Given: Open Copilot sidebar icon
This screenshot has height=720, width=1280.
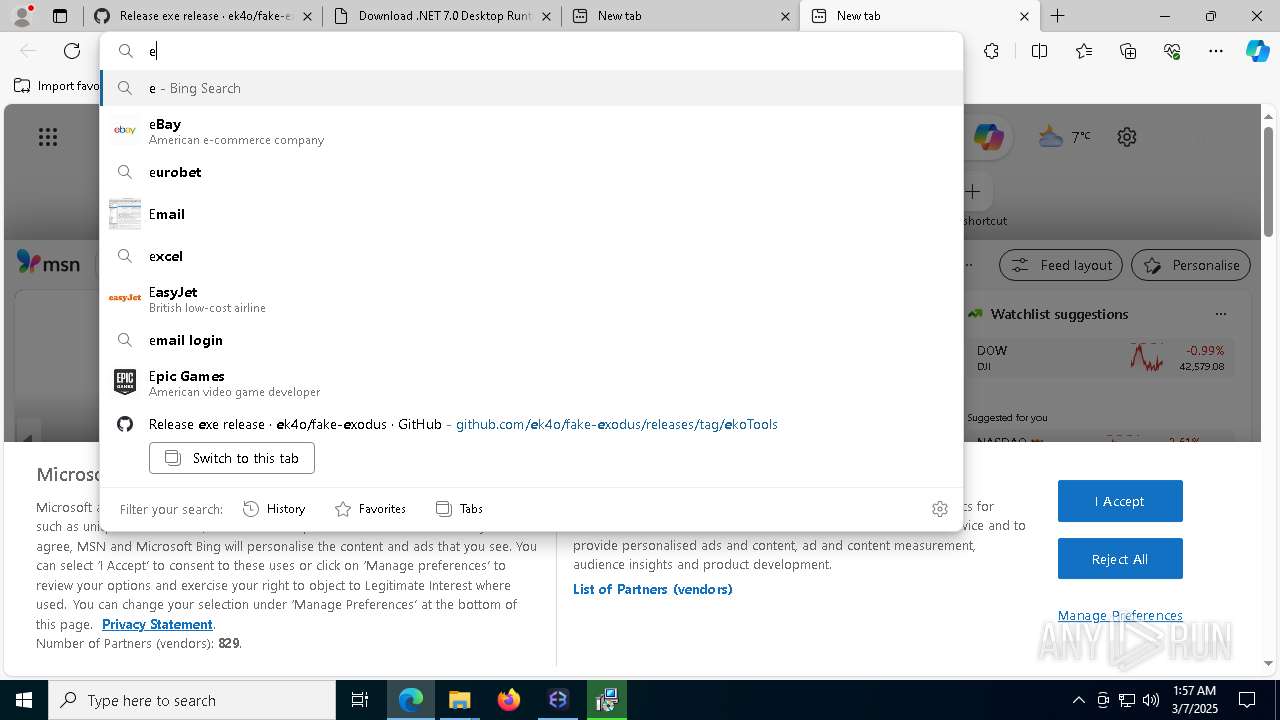Looking at the screenshot, I should point(1257,51).
